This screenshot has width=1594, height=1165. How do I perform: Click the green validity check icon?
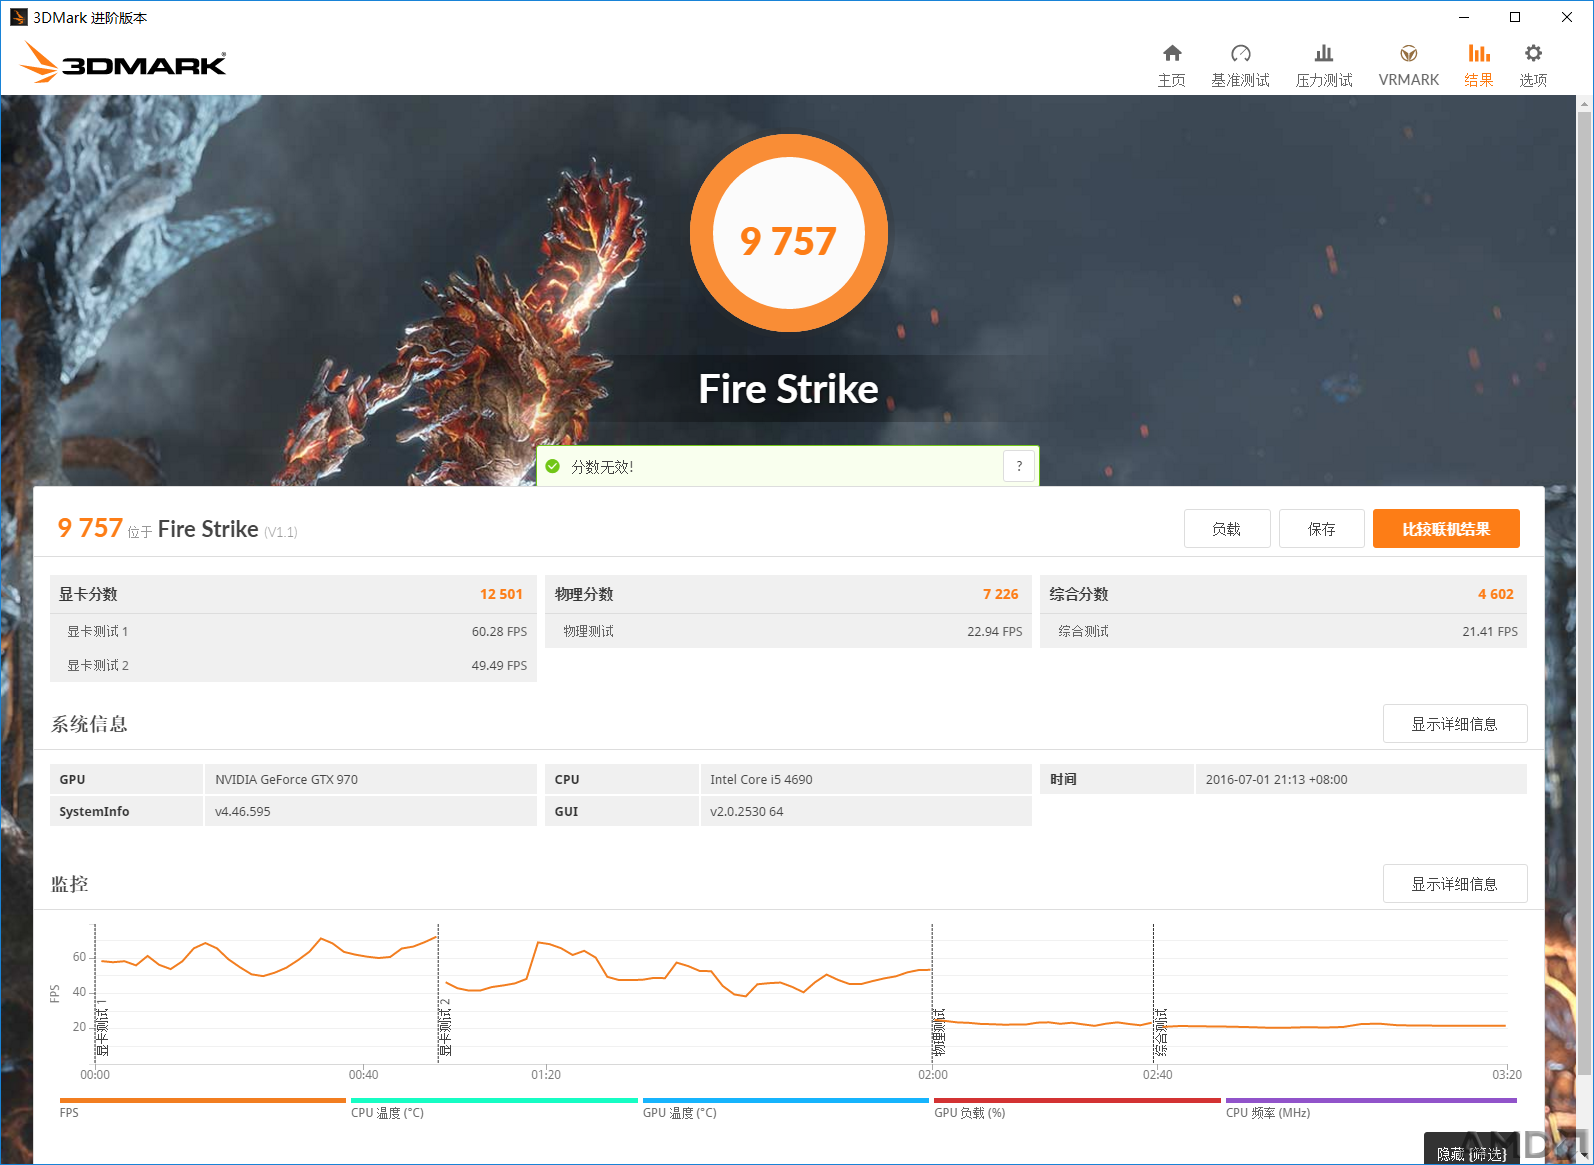553,466
